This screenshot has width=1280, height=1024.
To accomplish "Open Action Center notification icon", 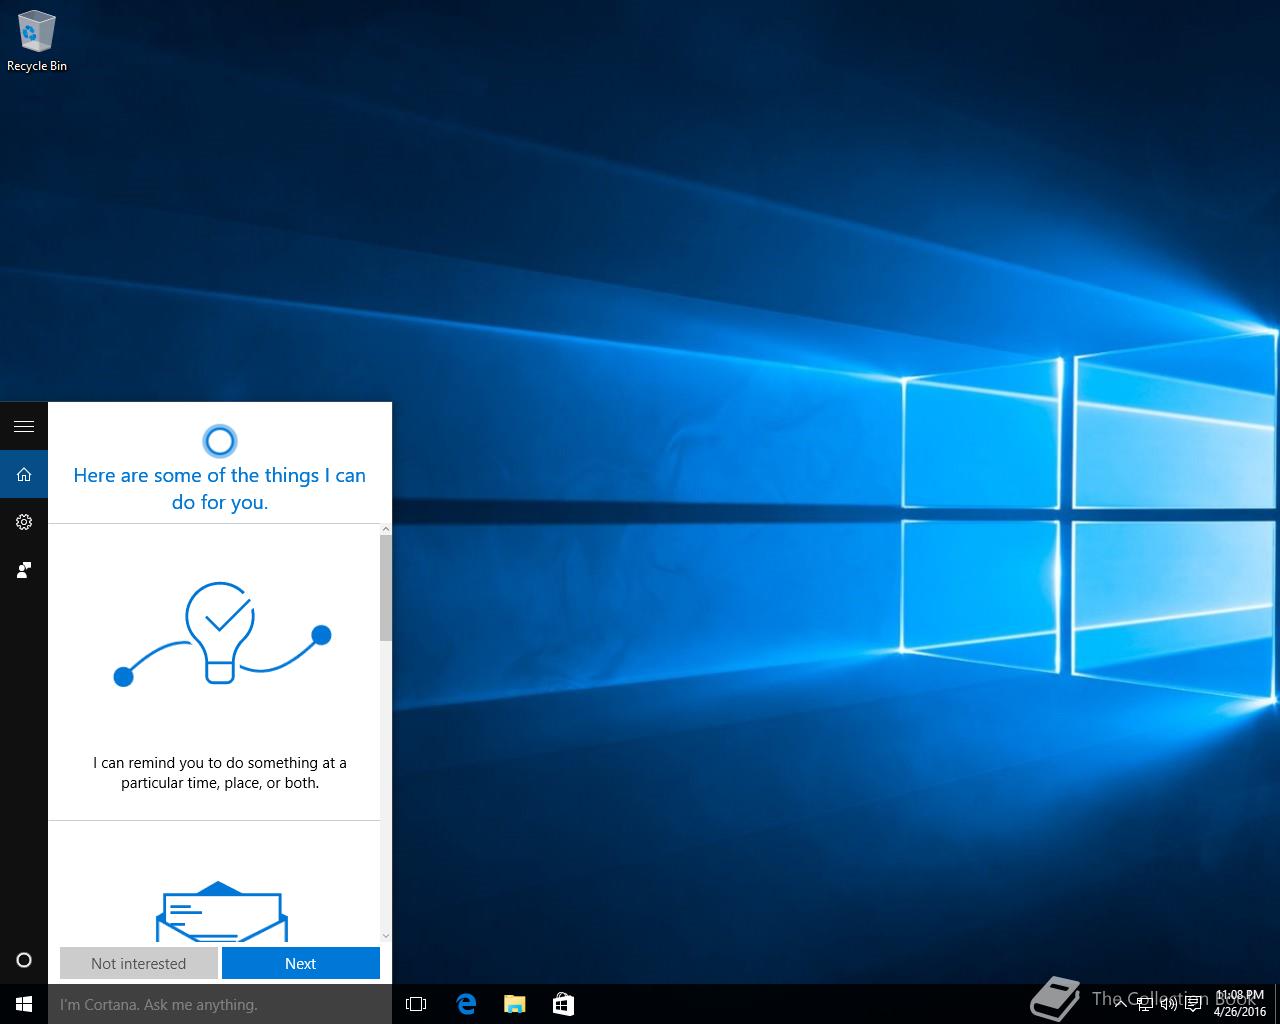I will [1193, 1004].
